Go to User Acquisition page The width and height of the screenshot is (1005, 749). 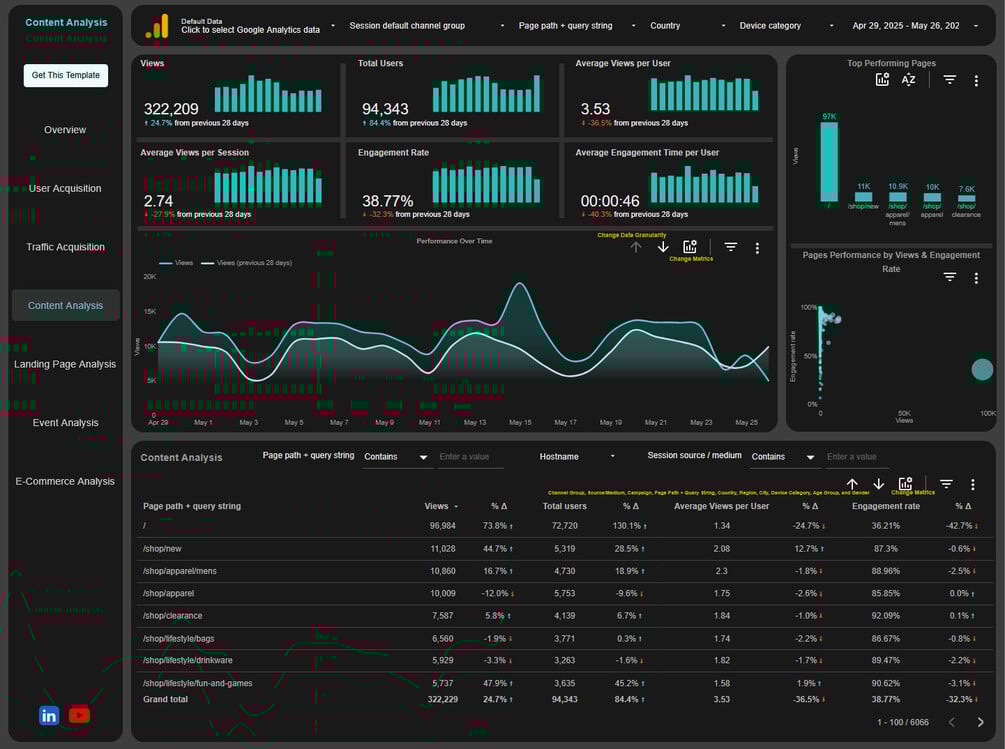pyautogui.click(x=65, y=188)
